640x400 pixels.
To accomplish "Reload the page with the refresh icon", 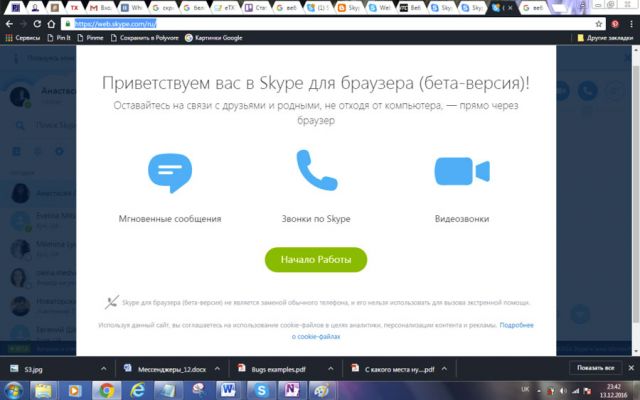I will coord(37,24).
